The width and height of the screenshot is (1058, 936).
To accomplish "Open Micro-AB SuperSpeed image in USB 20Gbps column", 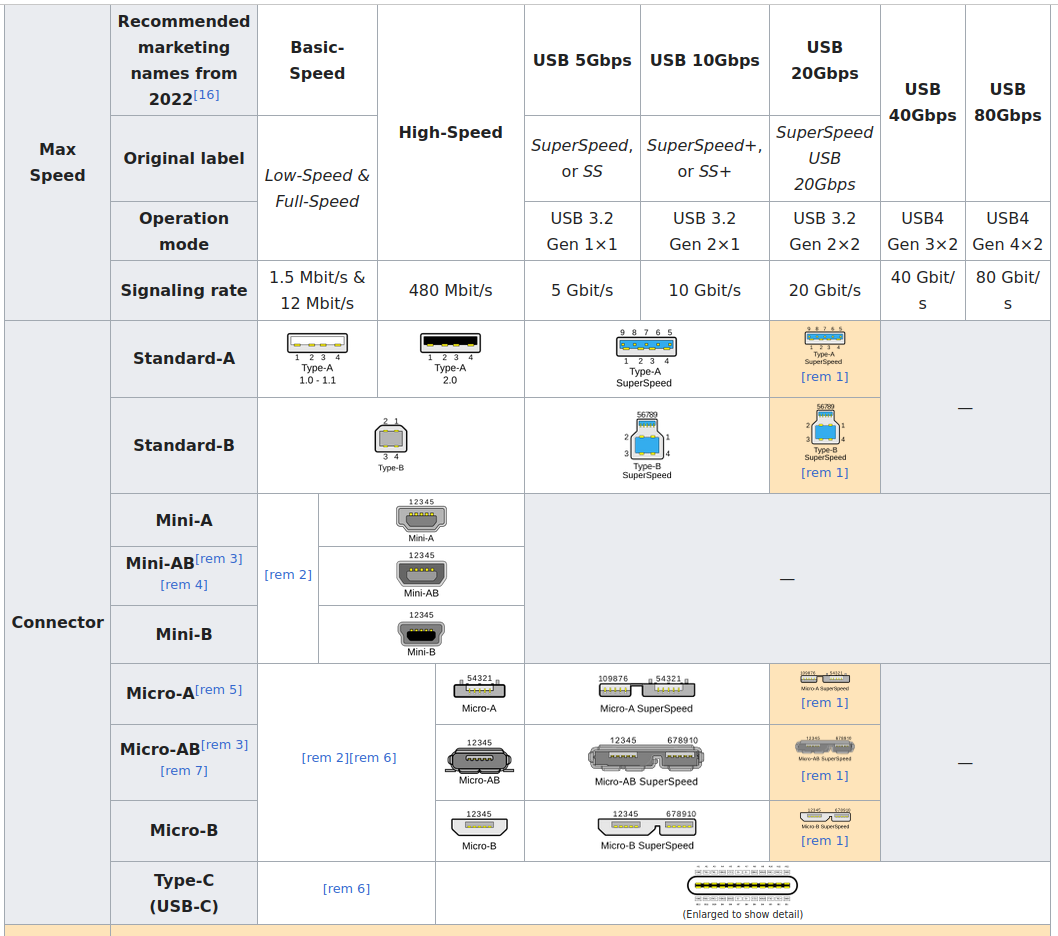I will tap(825, 748).
